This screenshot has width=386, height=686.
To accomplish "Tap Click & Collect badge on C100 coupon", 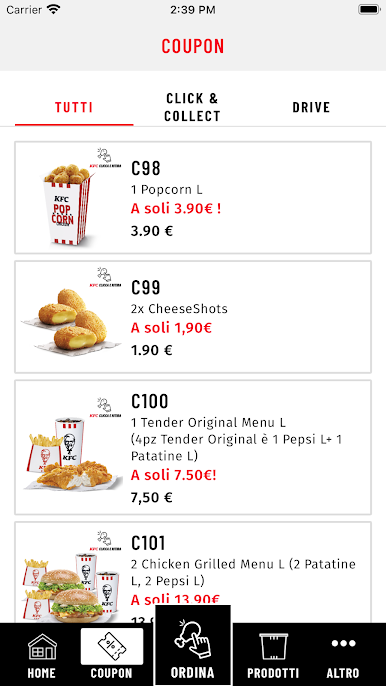I will (105, 407).
